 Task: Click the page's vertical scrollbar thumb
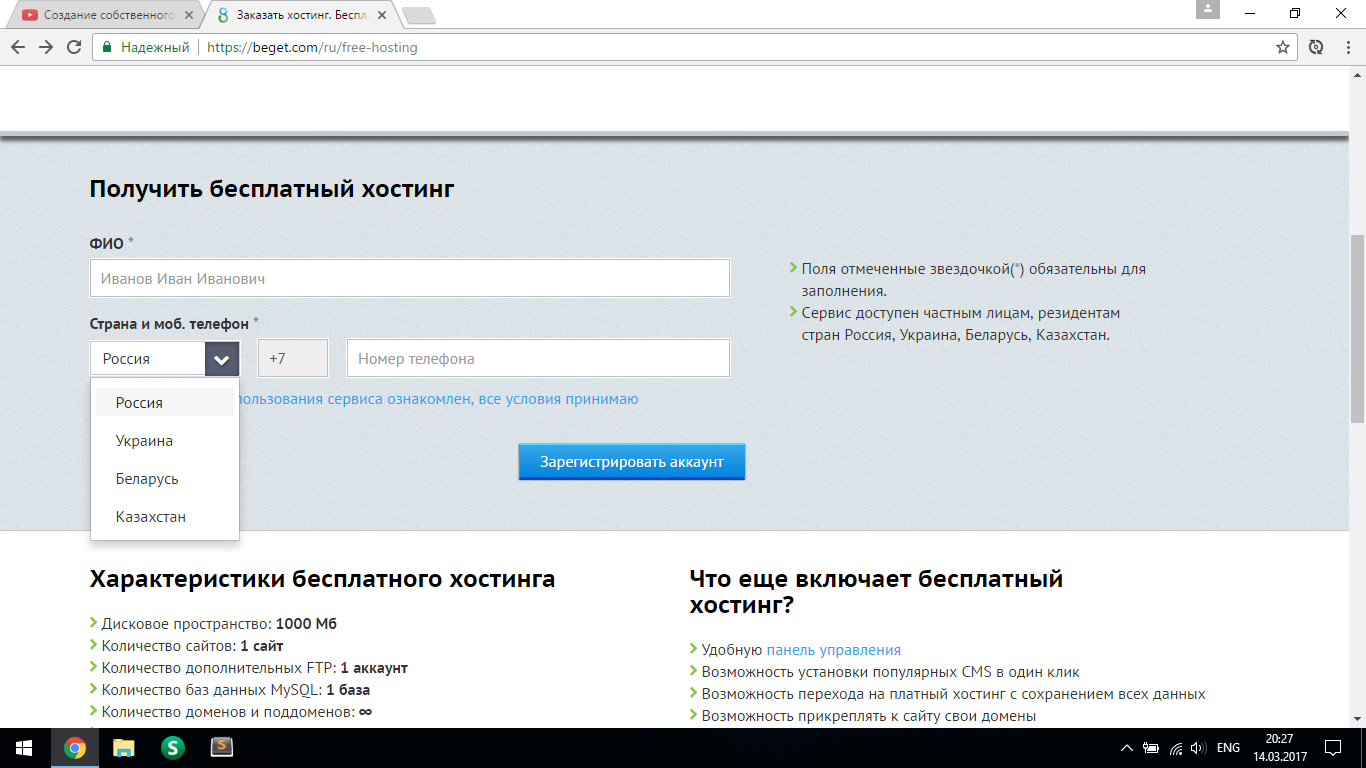(x=1357, y=328)
